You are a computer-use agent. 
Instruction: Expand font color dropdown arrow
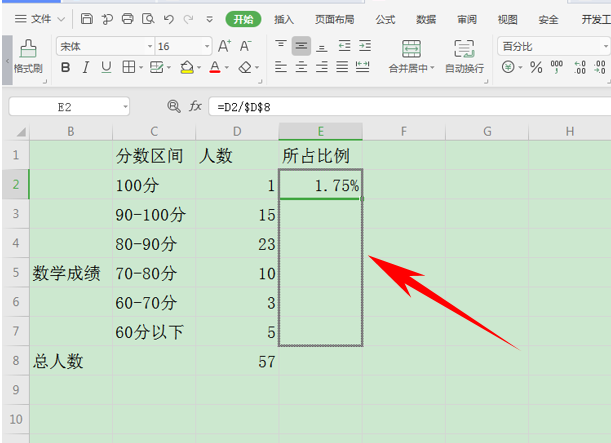coord(226,68)
